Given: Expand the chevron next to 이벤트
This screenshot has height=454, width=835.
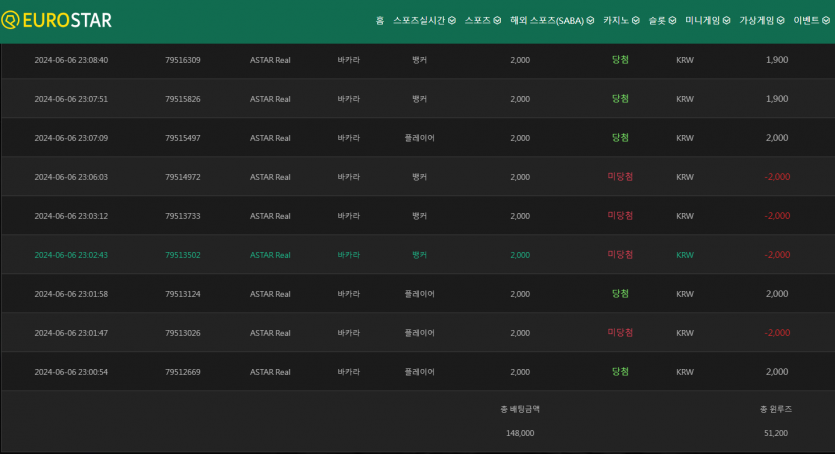Looking at the screenshot, I should point(825,20).
